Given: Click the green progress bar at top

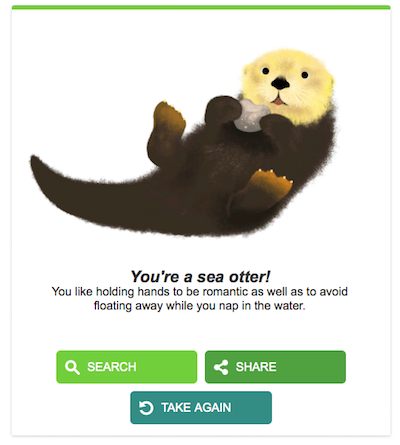Looking at the screenshot, I should click(201, 7).
